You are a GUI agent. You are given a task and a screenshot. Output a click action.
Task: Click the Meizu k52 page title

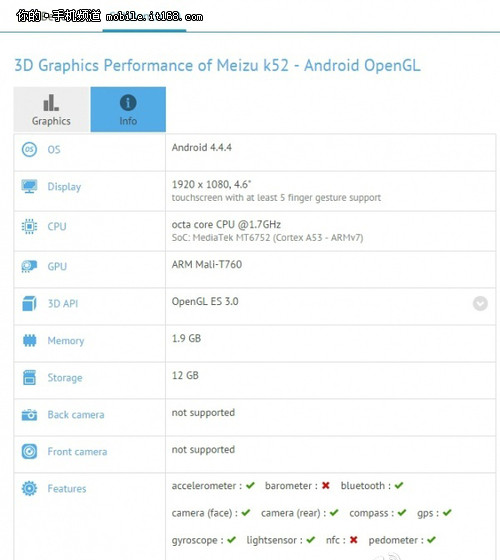(217, 66)
